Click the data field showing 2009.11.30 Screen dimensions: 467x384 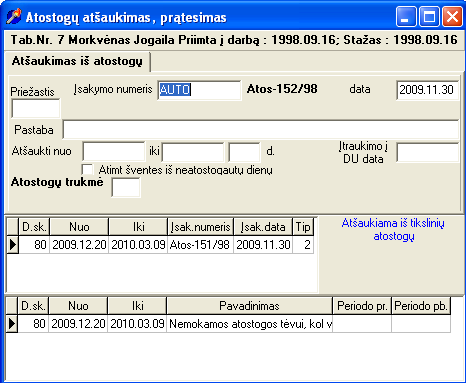point(427,90)
